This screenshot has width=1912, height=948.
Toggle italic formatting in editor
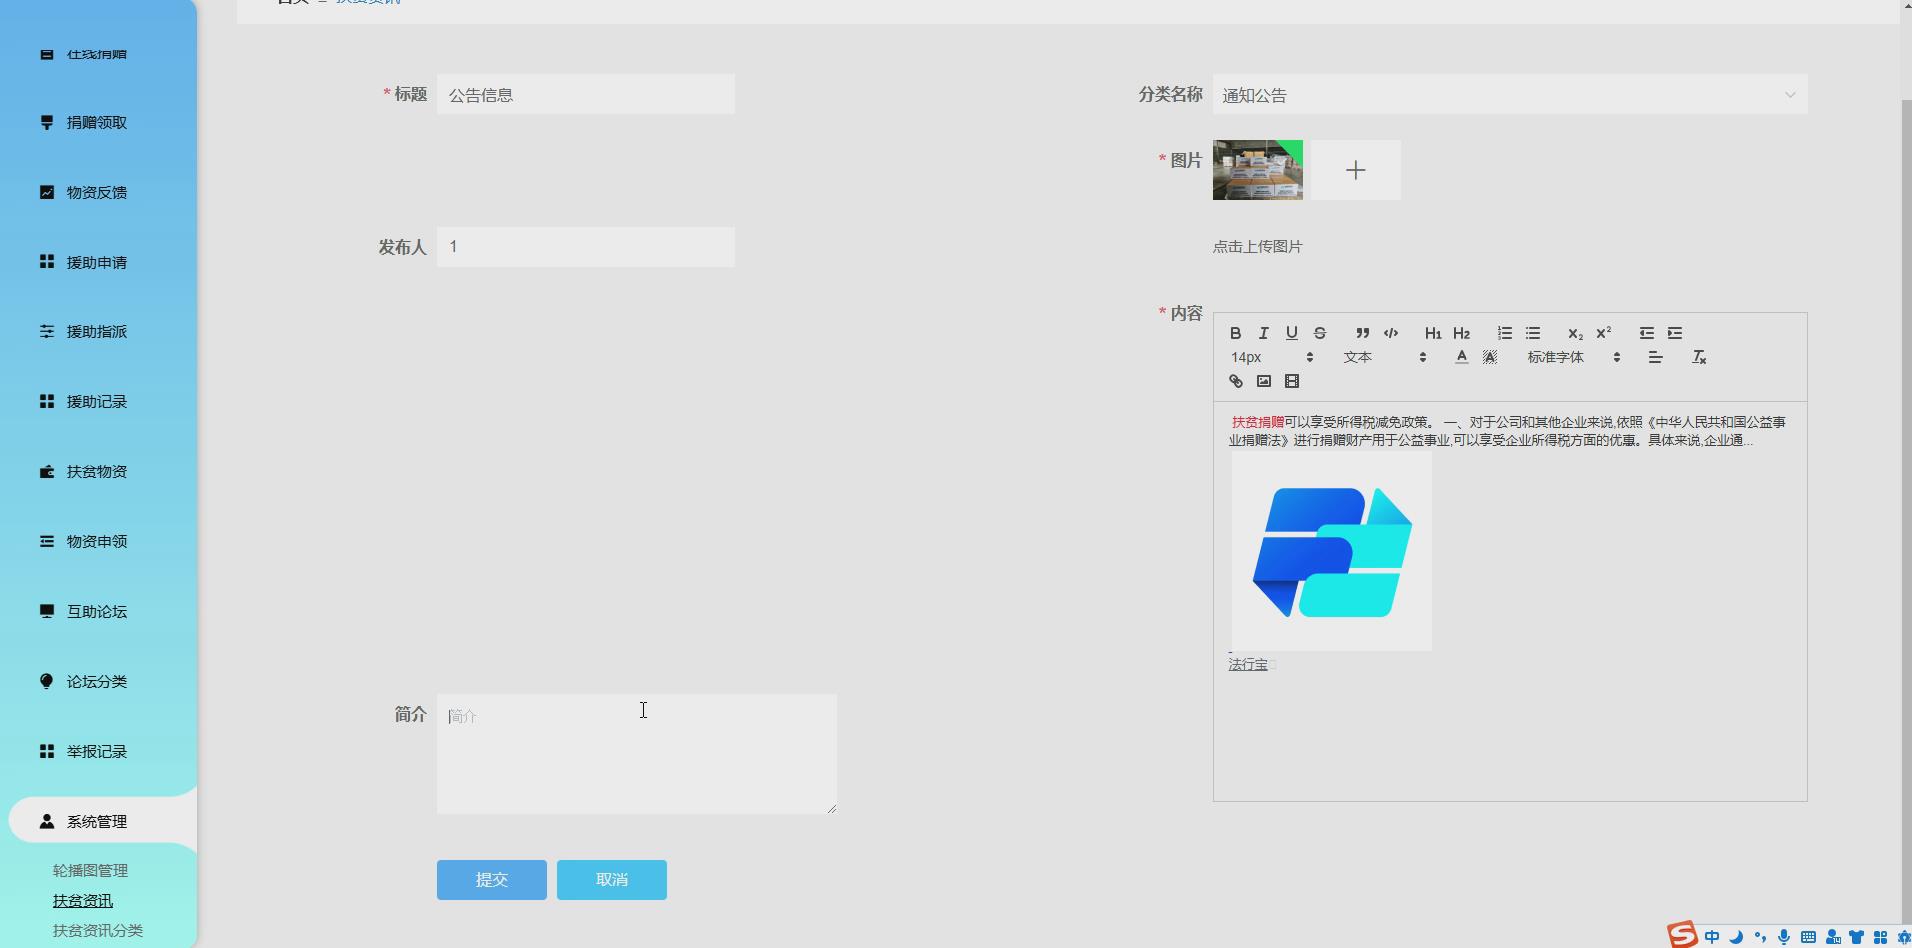click(1263, 333)
